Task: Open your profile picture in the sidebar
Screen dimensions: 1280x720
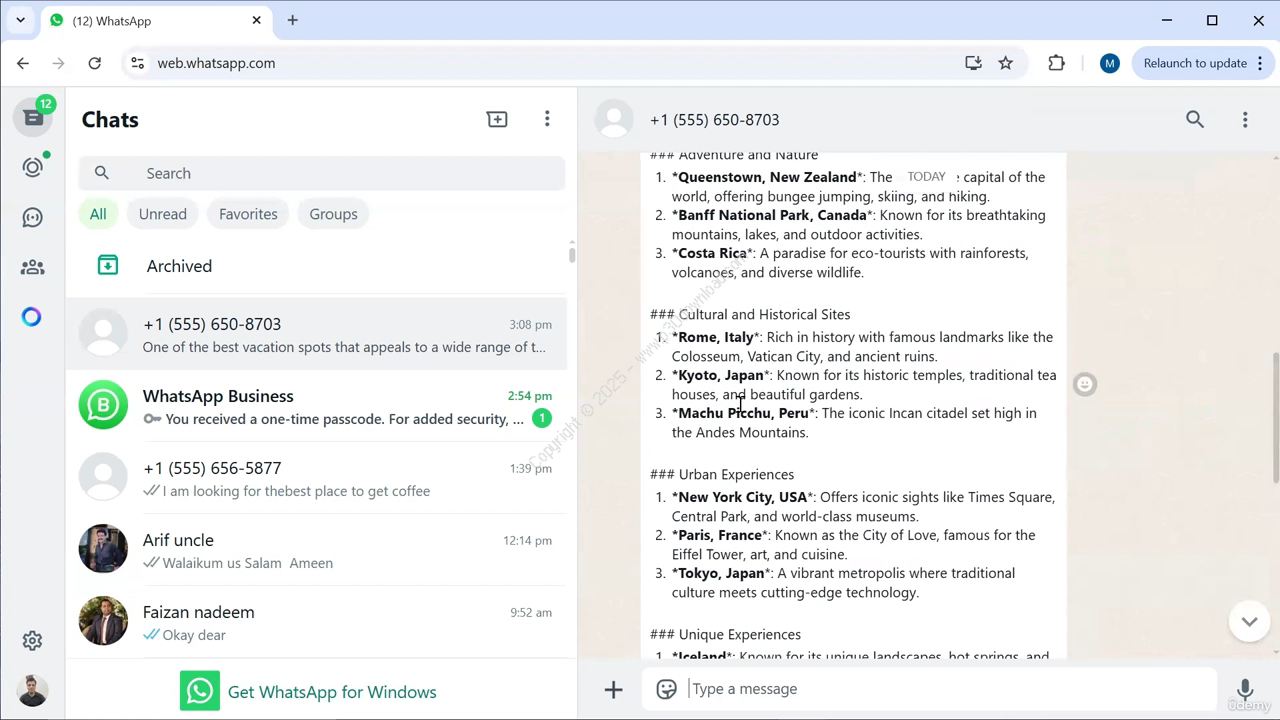Action: 32,690
